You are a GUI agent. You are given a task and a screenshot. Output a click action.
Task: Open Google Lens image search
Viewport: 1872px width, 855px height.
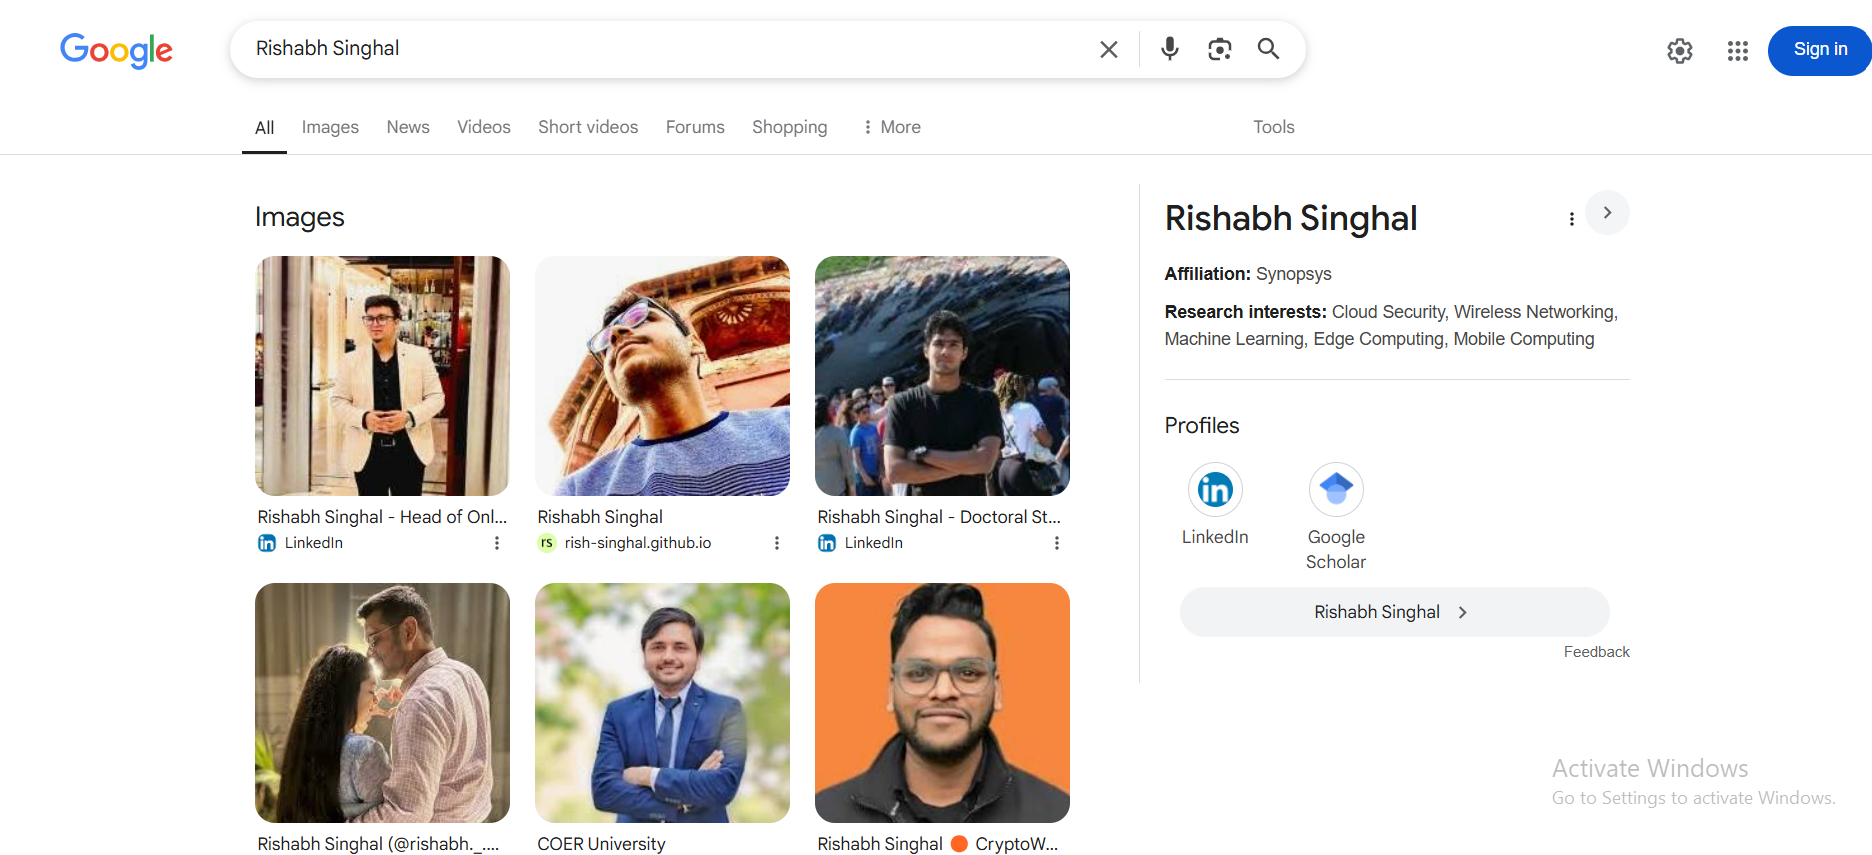1219,49
